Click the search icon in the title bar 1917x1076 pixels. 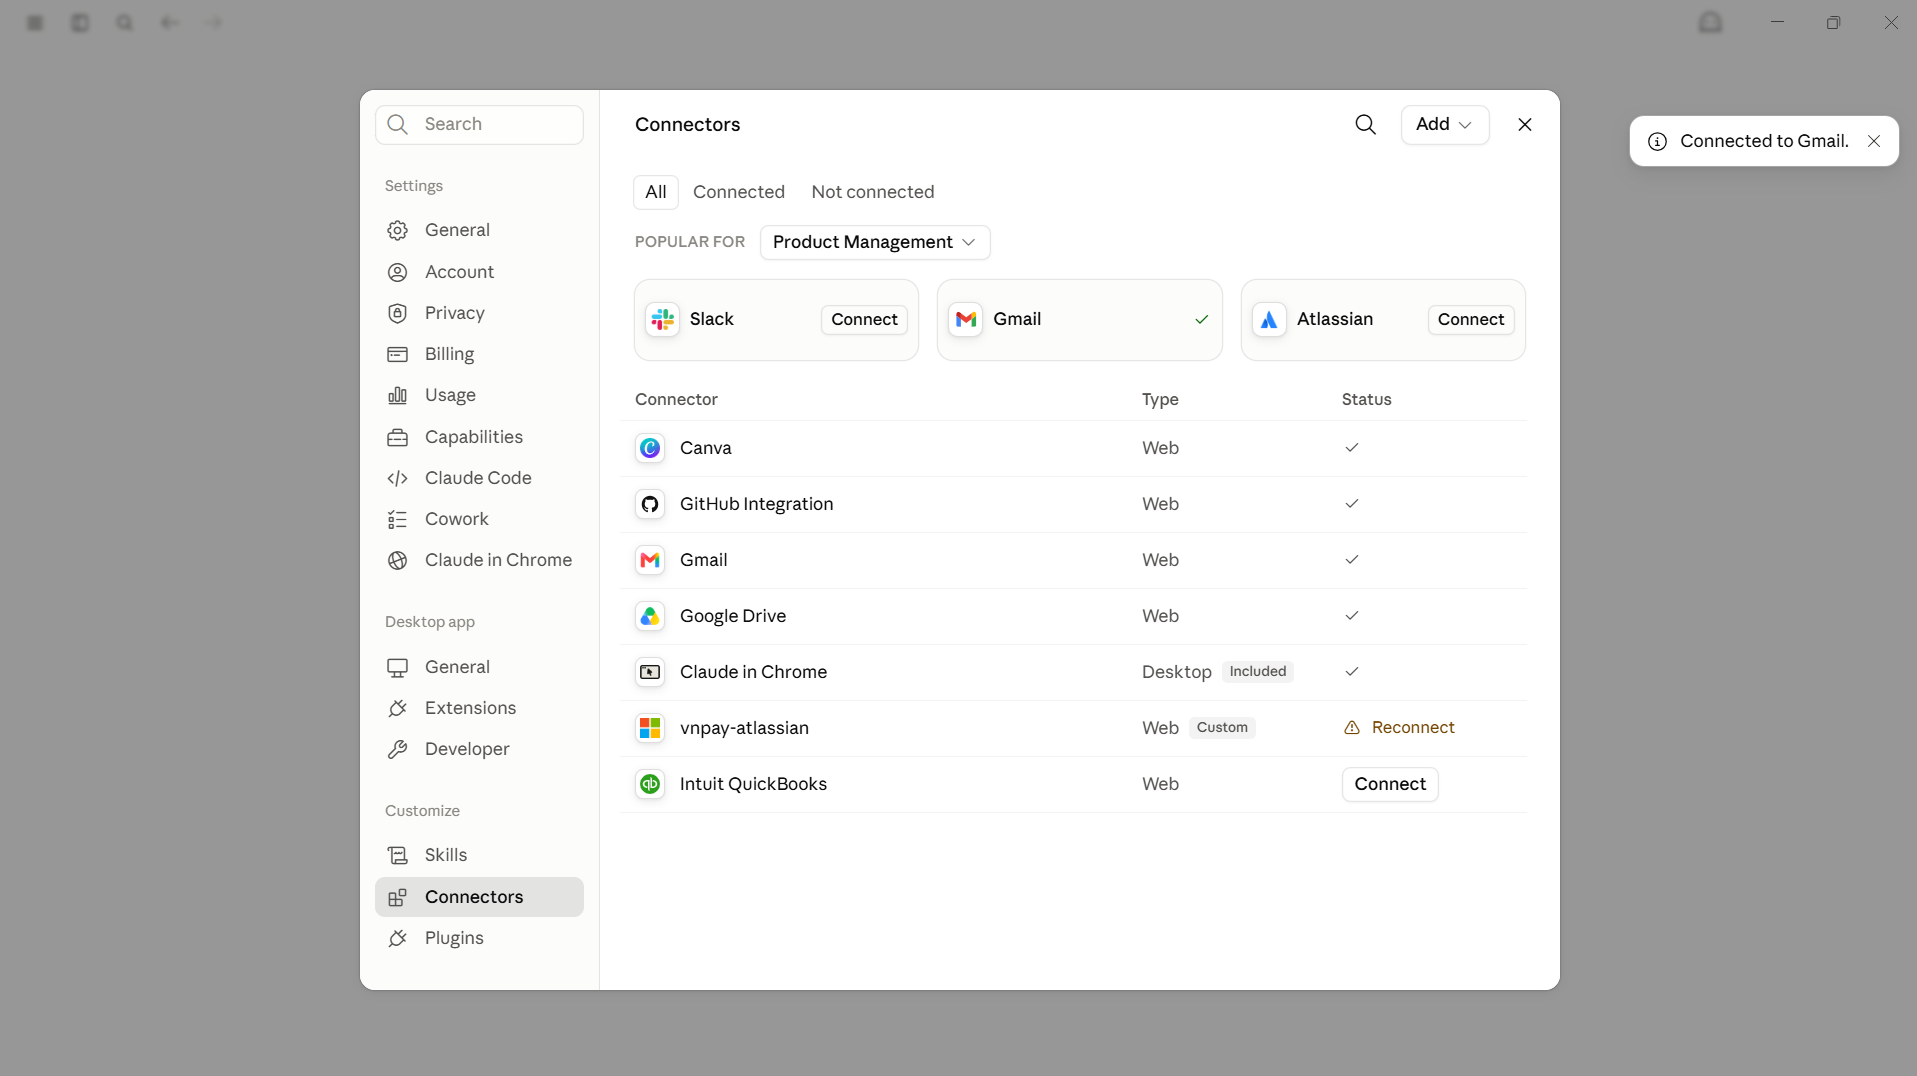point(124,22)
